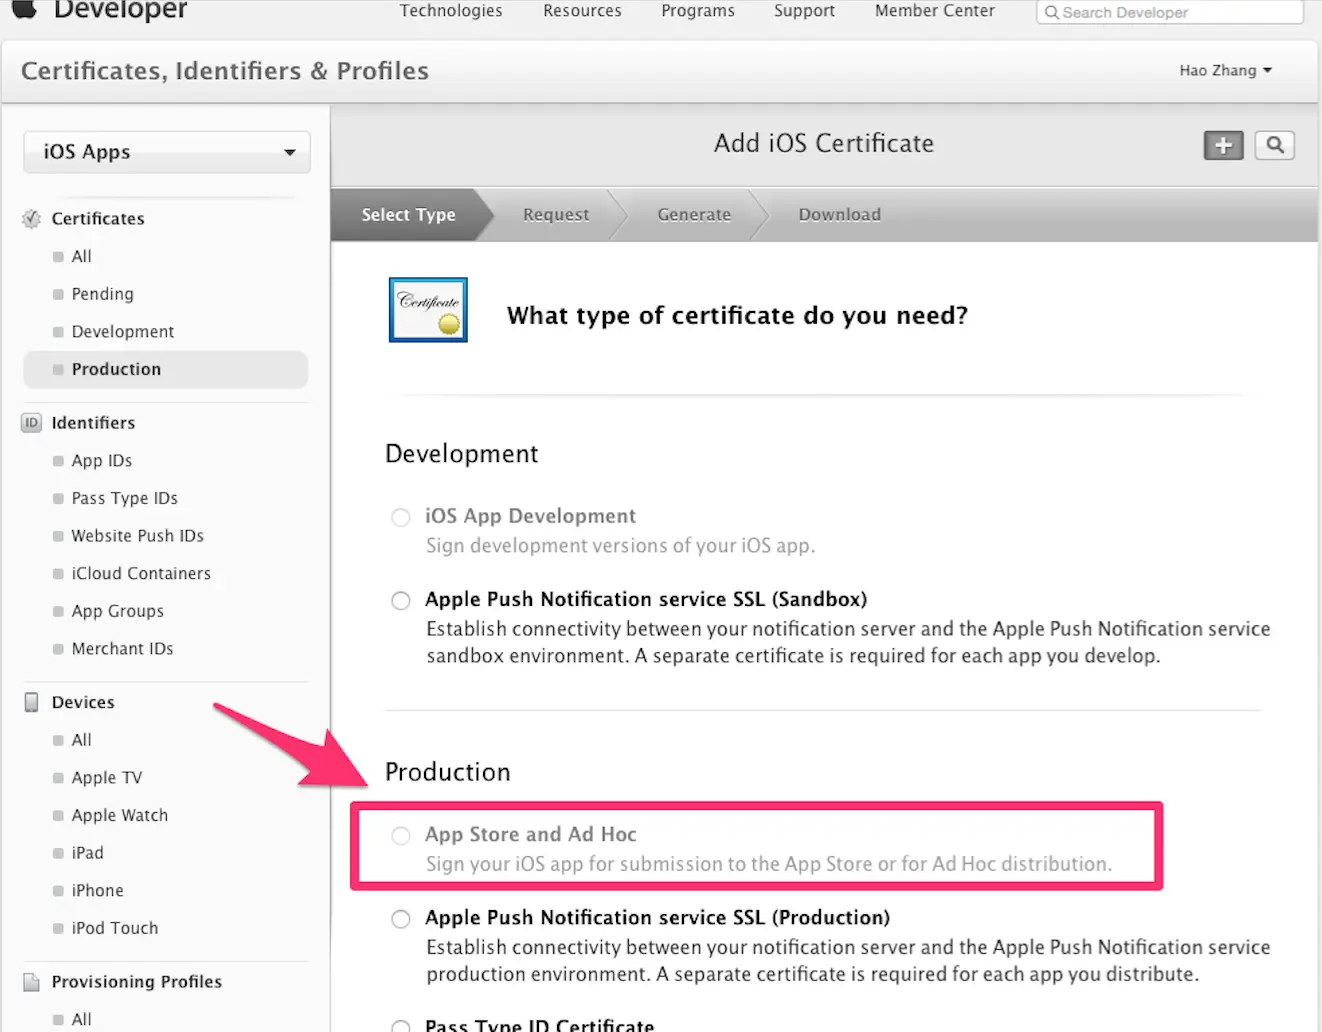This screenshot has height=1032, width=1322.
Task: Open All under Devices
Action: (x=81, y=740)
